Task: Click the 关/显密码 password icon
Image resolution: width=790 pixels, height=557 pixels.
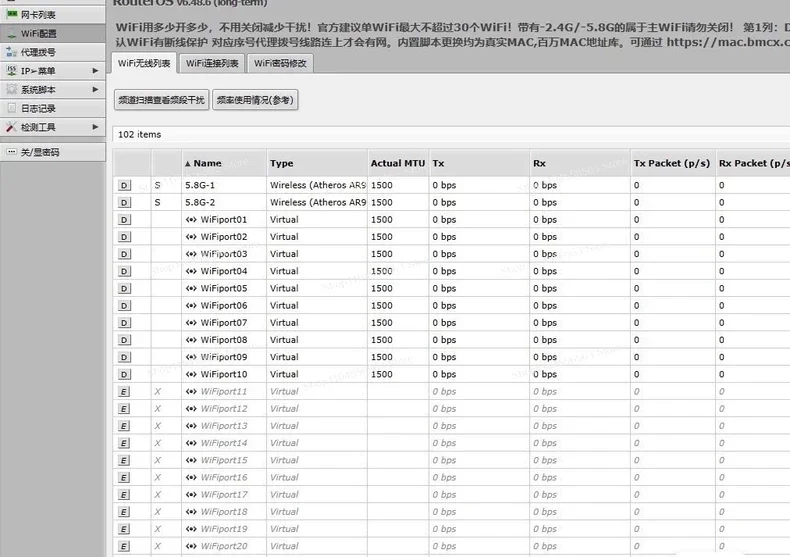Action: coord(12,152)
